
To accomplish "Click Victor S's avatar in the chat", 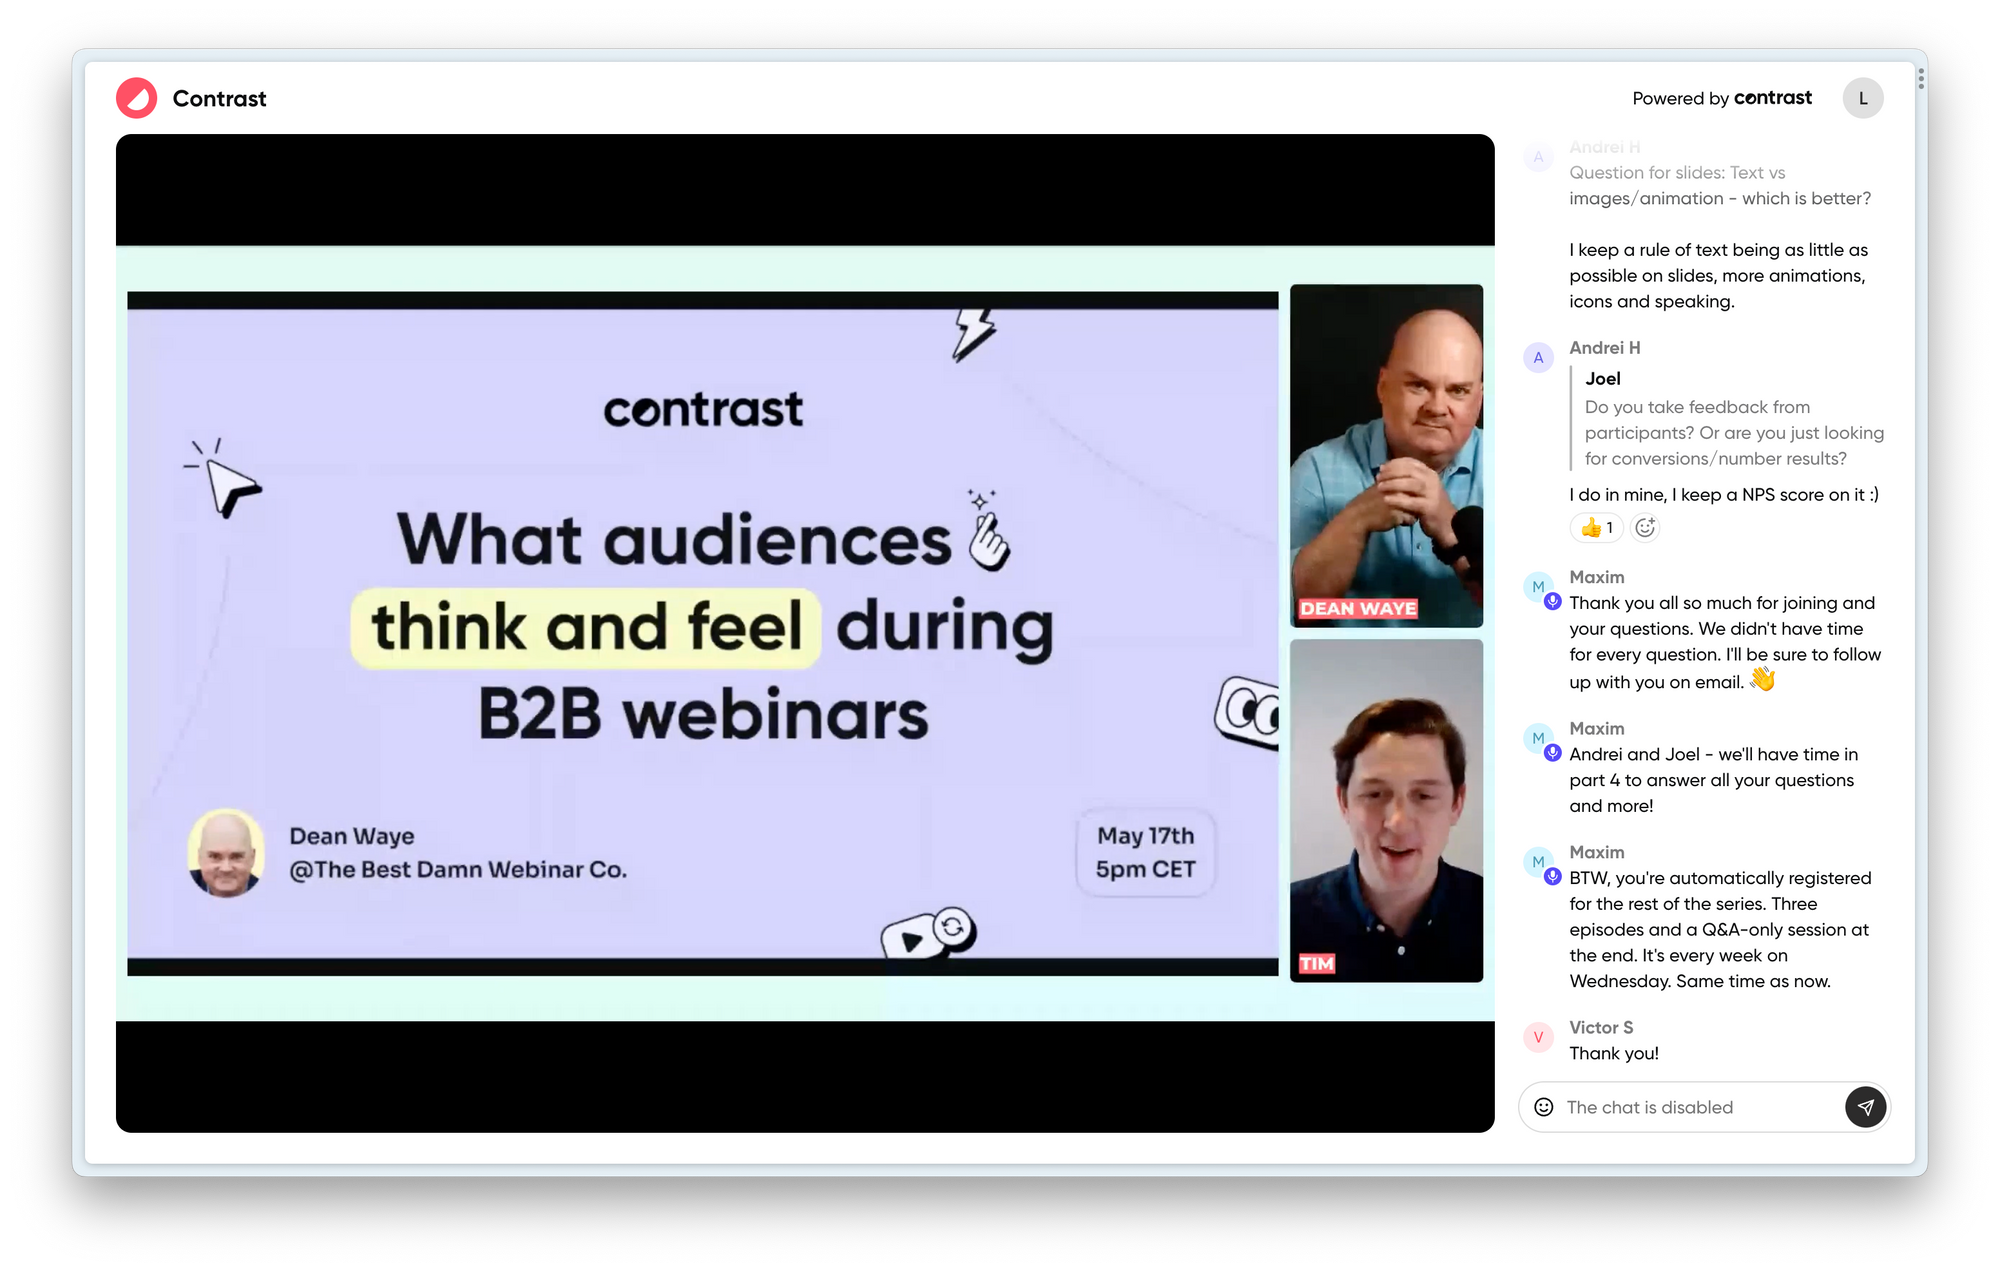I will (1538, 1038).
